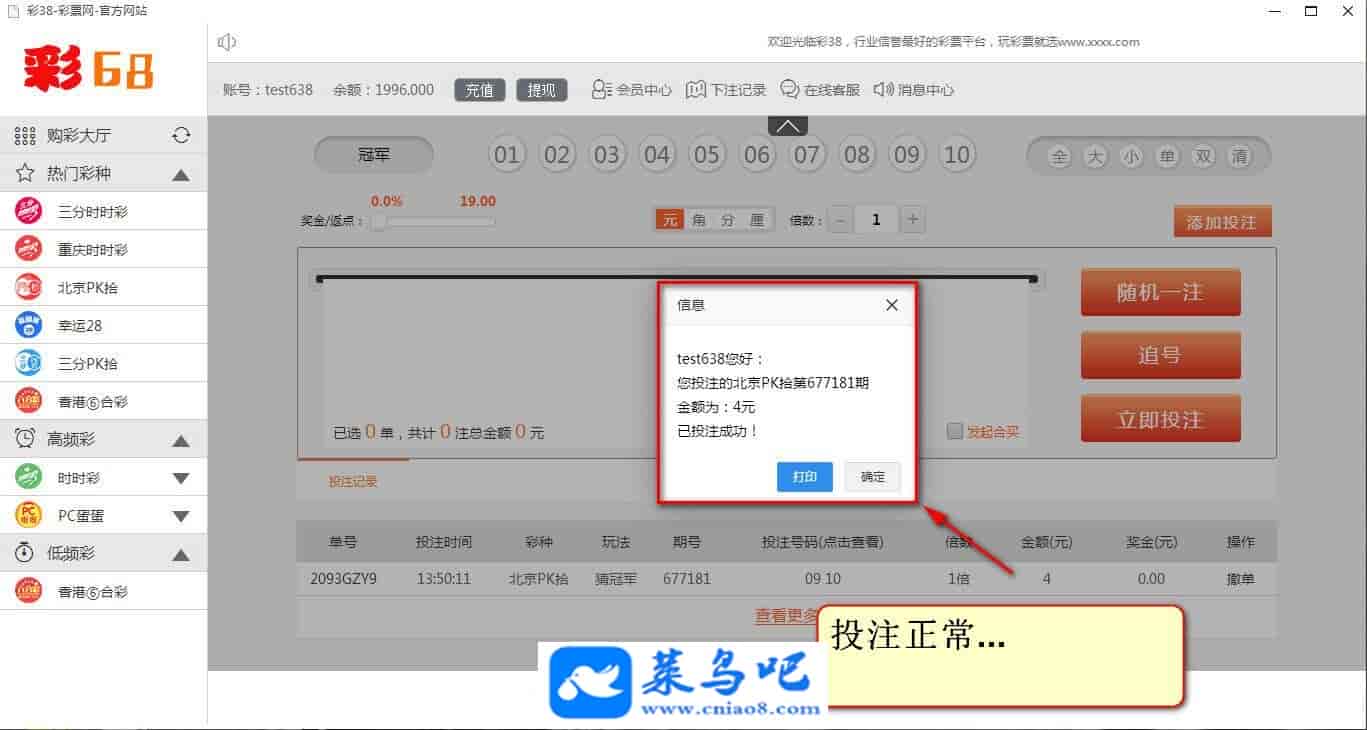Open 在线客服 online support
This screenshot has width=1367, height=730.
[x=819, y=90]
